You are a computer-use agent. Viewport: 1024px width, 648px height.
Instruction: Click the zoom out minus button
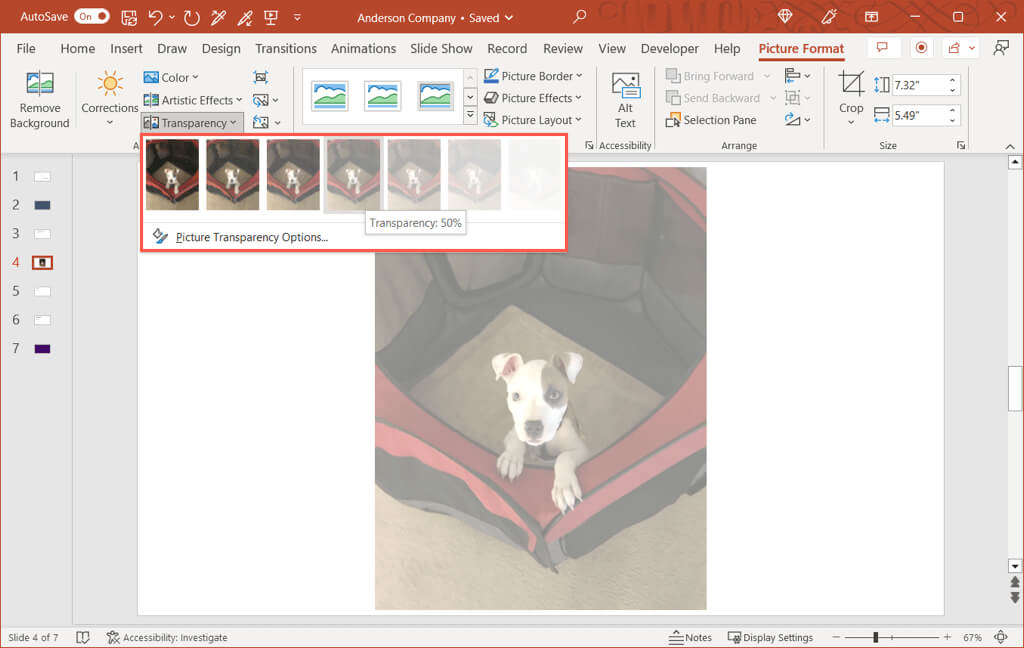point(836,637)
